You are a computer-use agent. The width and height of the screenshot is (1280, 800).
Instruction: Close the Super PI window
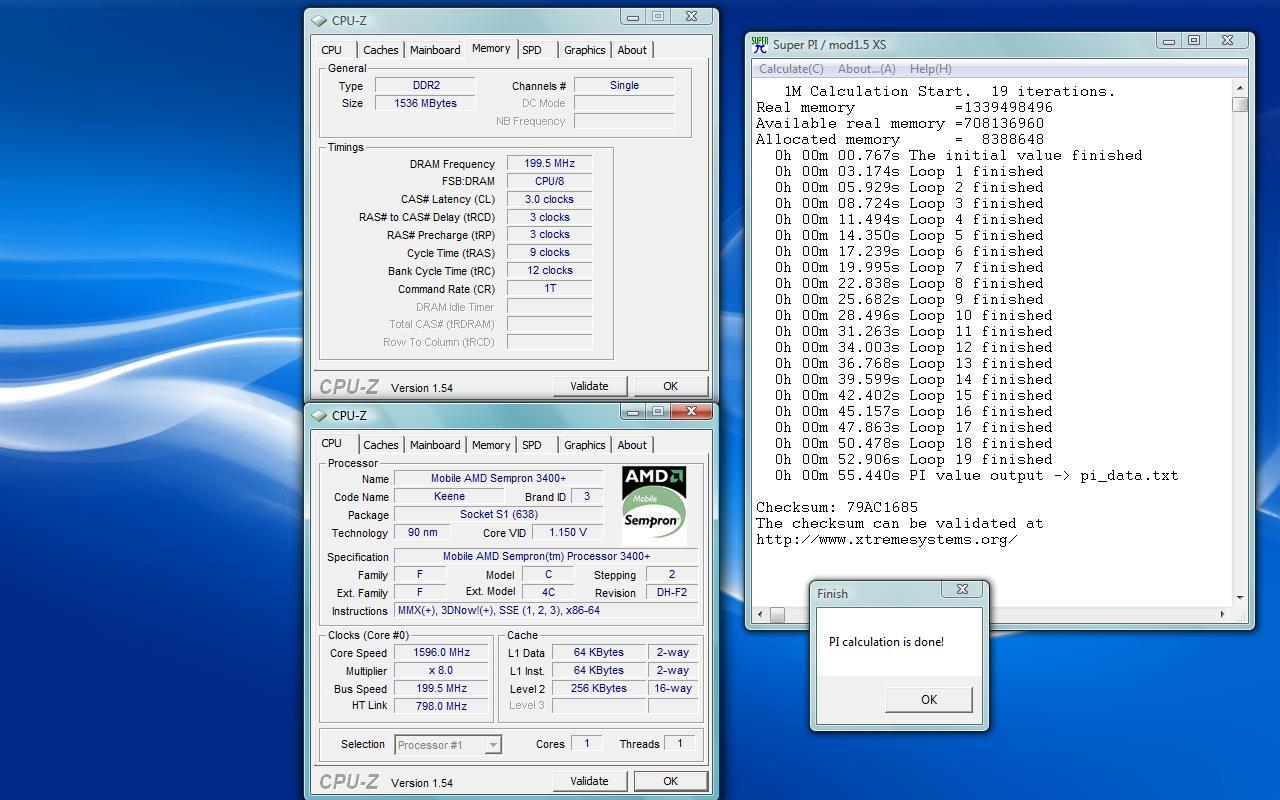point(1227,40)
